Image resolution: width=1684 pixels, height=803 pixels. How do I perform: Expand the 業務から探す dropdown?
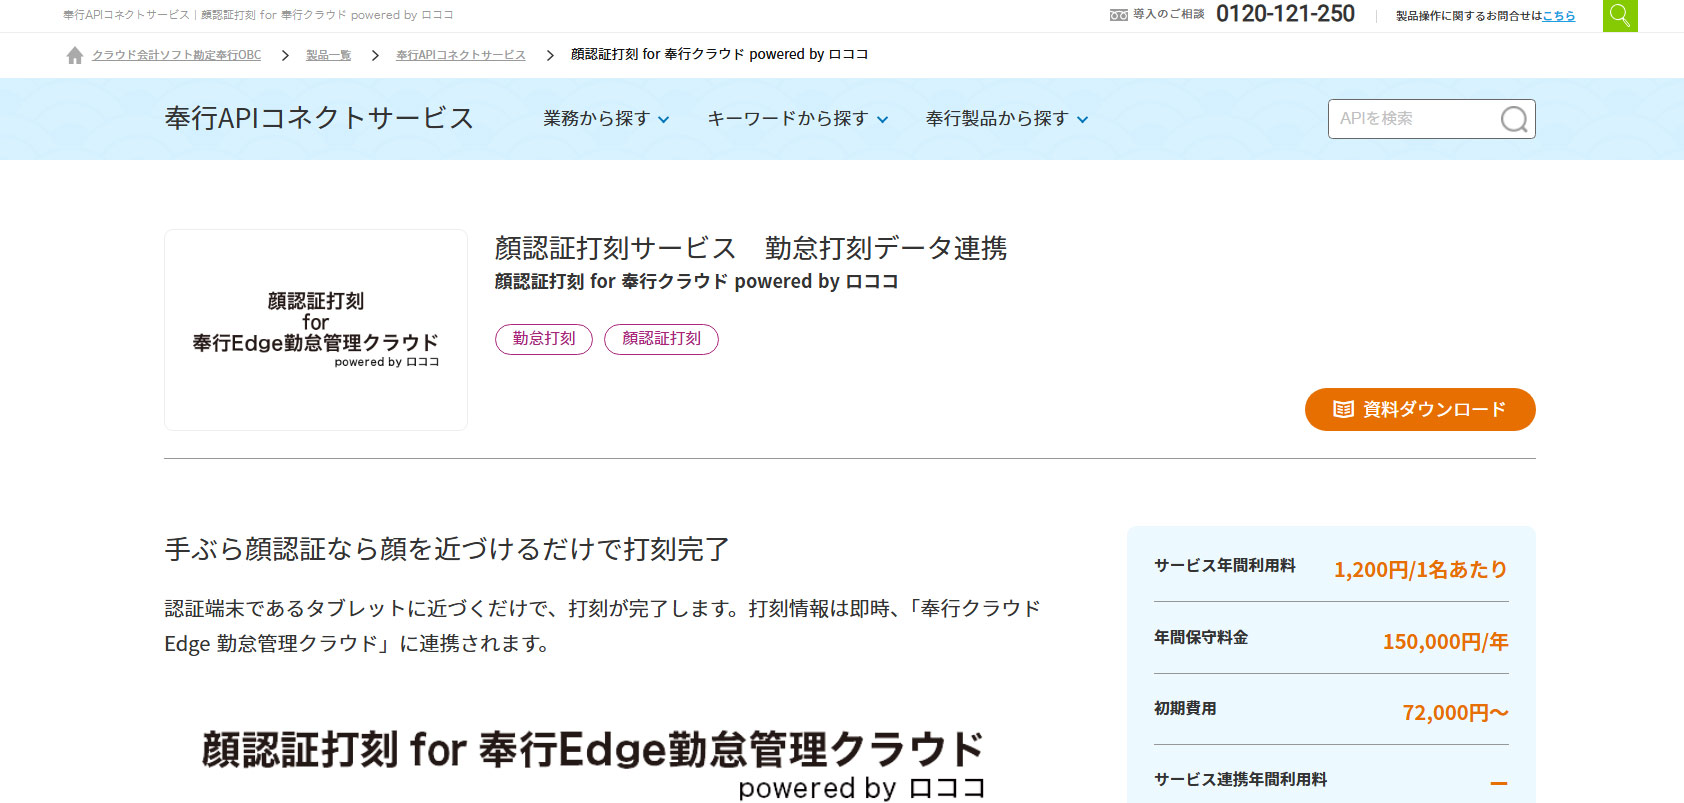[x=606, y=119]
